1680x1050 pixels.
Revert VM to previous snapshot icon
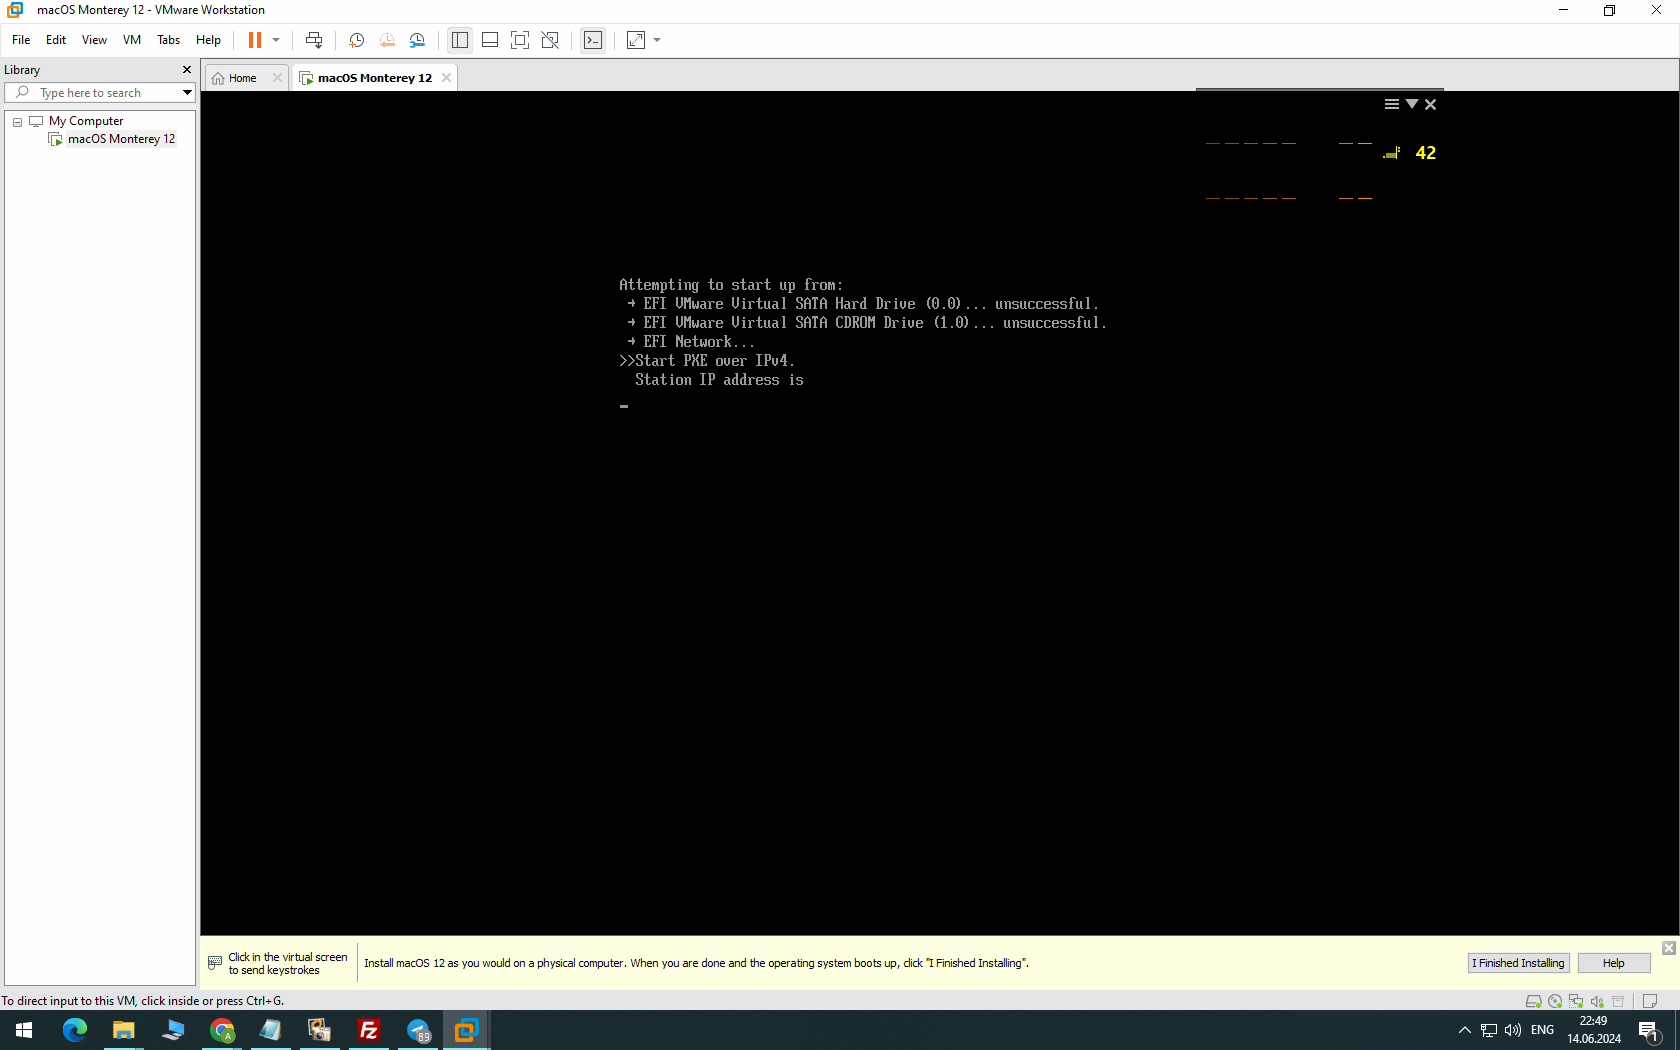point(387,40)
